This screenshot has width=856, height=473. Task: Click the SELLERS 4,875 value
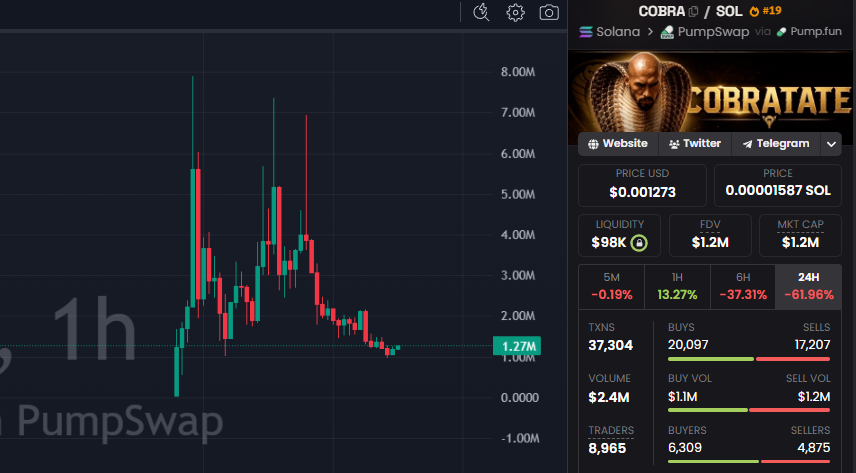click(813, 448)
